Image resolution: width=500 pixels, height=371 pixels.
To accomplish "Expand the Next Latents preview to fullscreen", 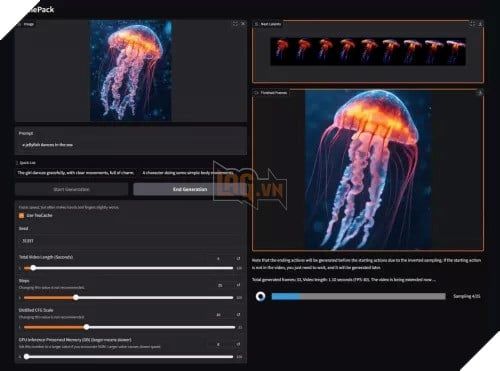I will pyautogui.click(x=472, y=24).
